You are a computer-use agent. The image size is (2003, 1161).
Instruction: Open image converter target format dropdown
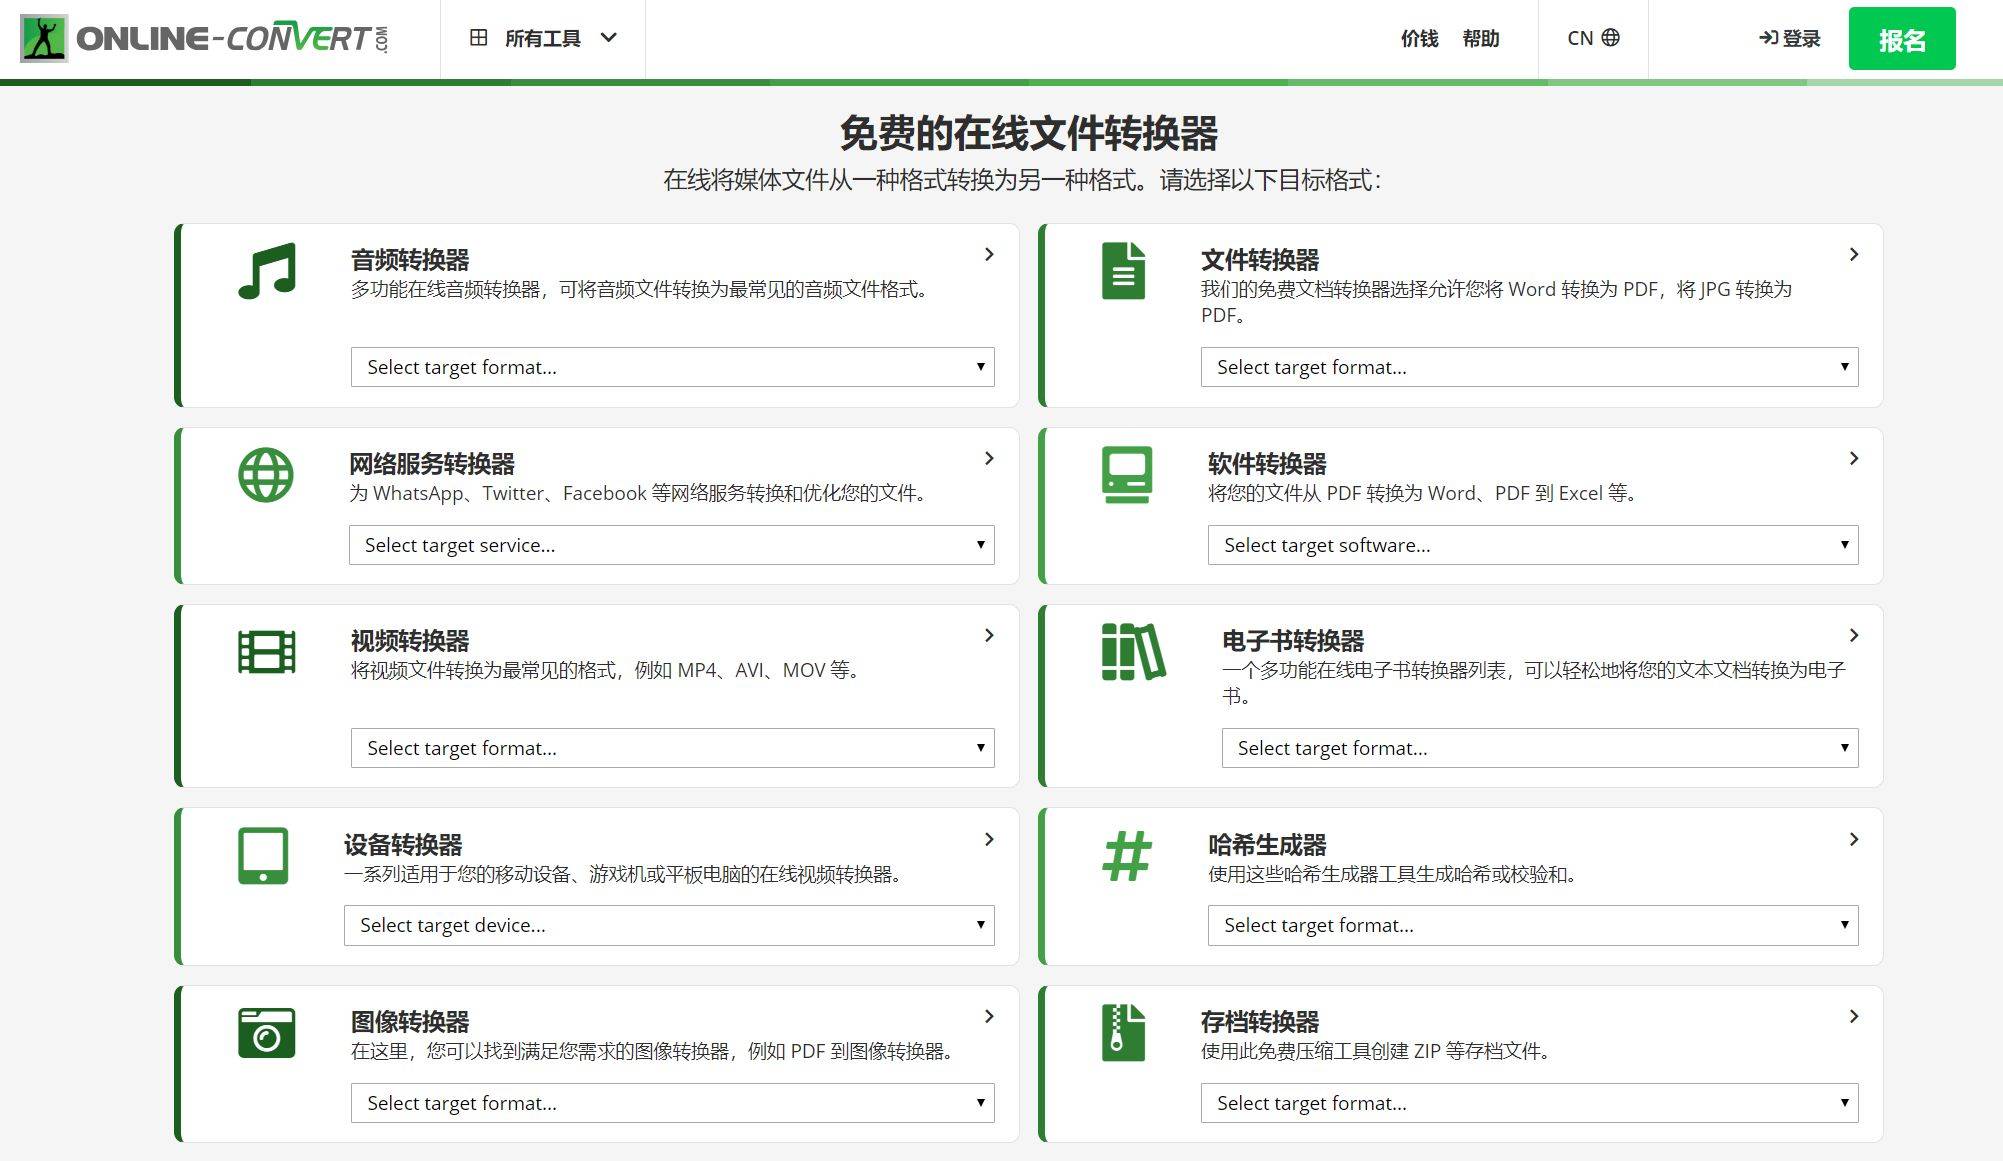(x=672, y=1103)
